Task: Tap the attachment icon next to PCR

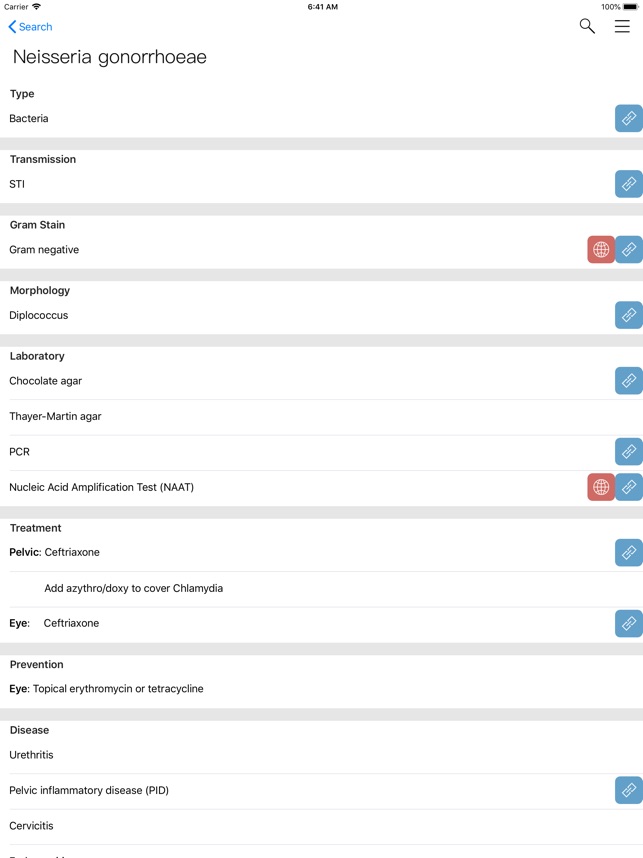Action: click(628, 451)
